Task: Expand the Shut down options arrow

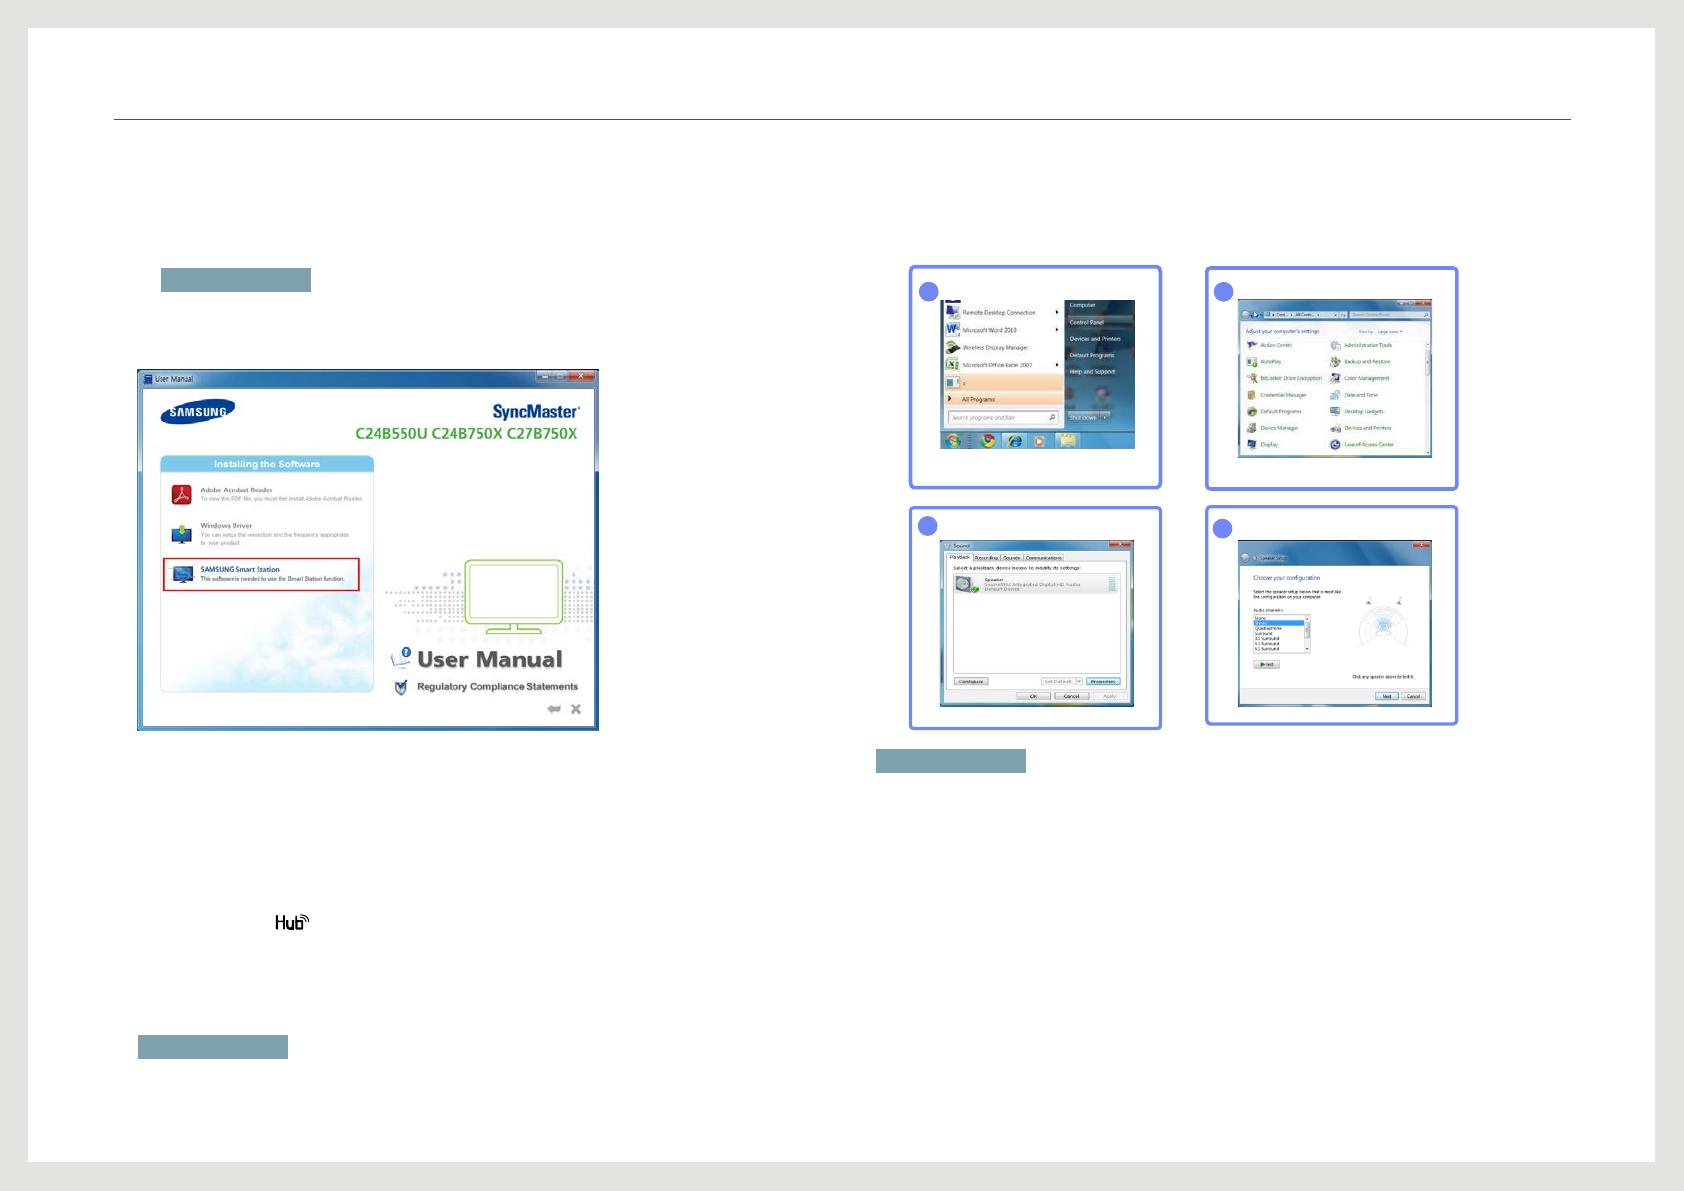Action: point(1105,418)
